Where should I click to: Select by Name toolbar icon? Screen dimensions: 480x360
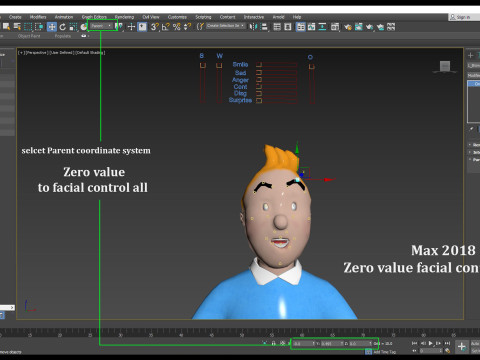point(17,27)
